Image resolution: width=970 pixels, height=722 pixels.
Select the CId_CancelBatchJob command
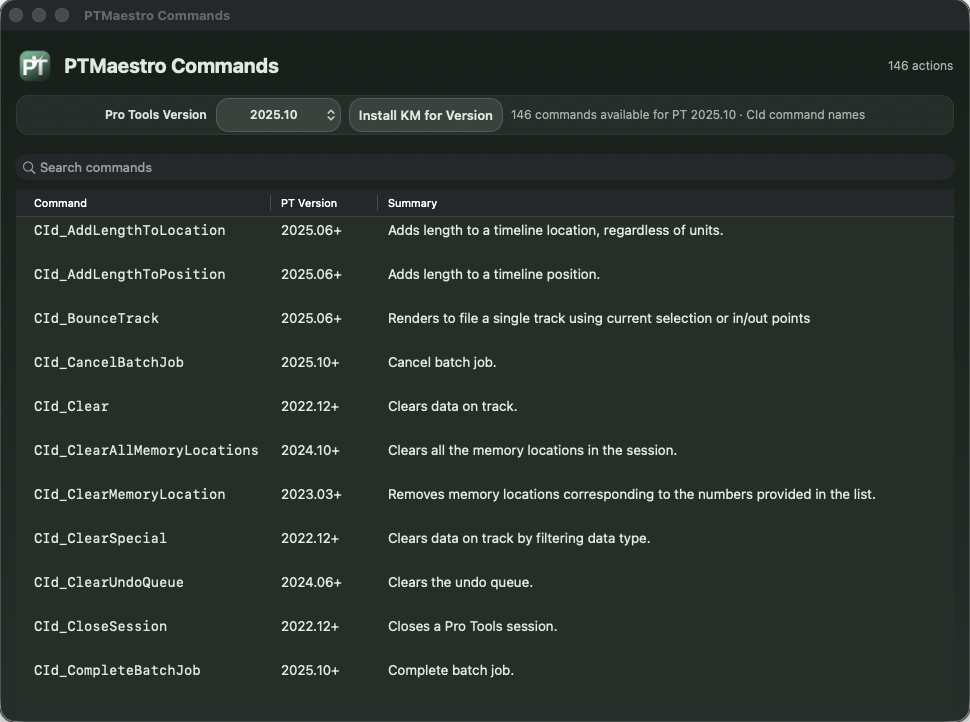pos(109,362)
